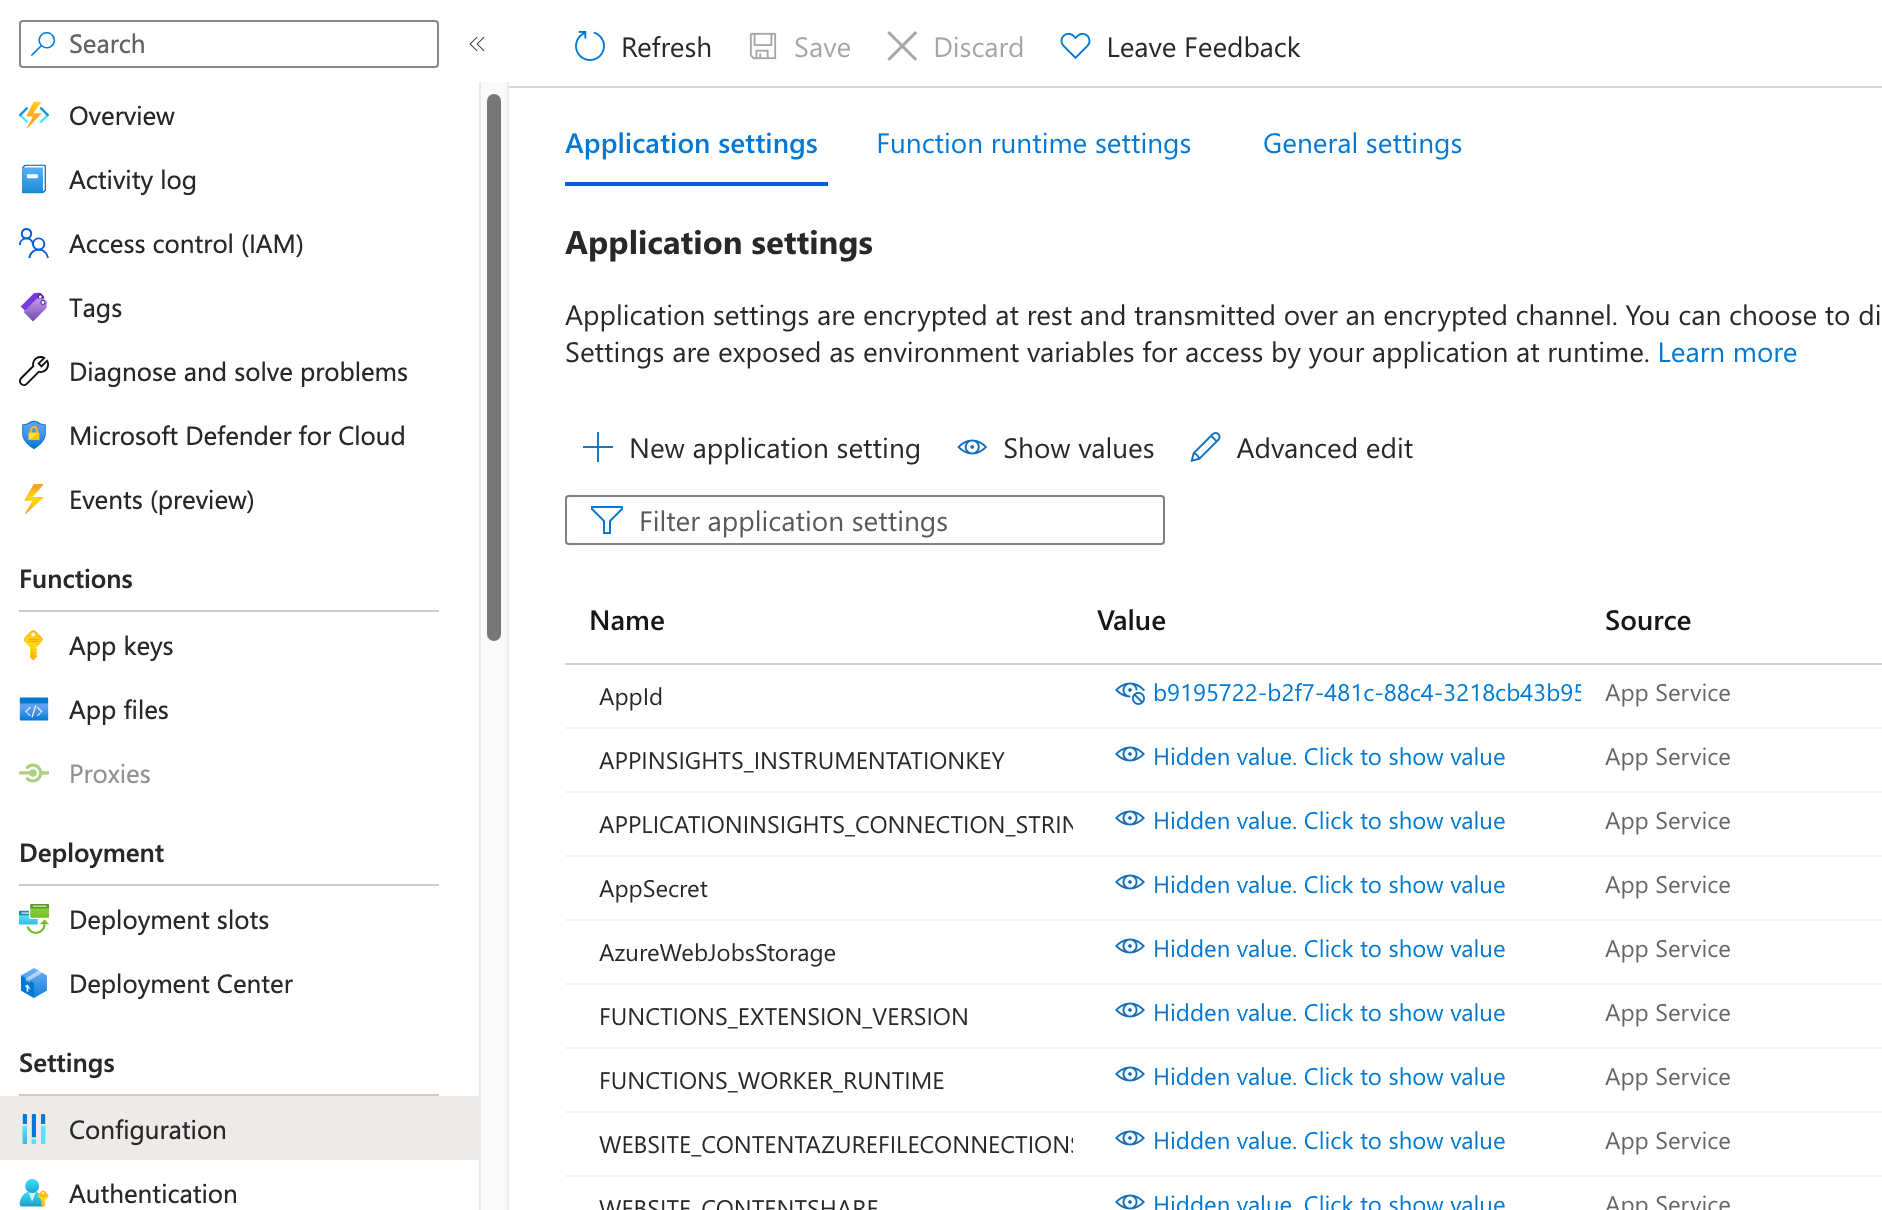Viewport: 1882px width, 1210px height.
Task: Switch to the General settings tab
Action: coord(1361,144)
